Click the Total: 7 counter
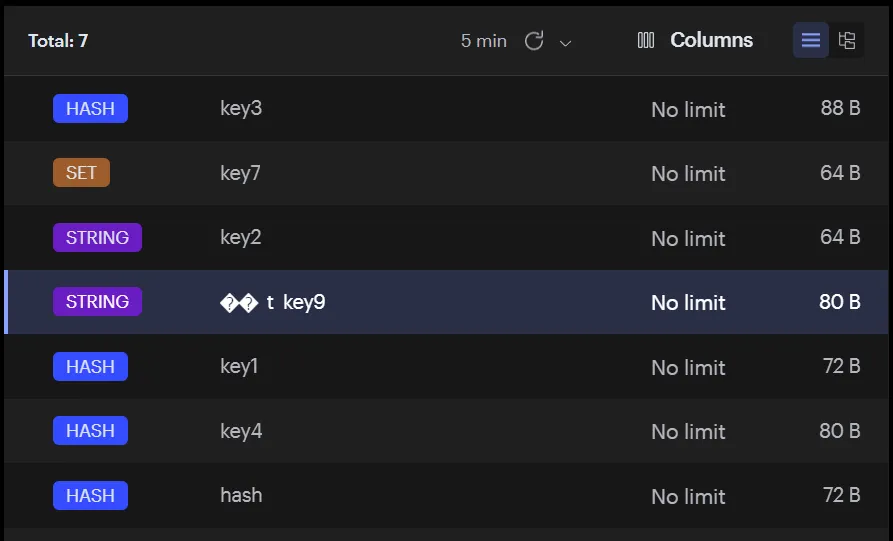 click(58, 41)
